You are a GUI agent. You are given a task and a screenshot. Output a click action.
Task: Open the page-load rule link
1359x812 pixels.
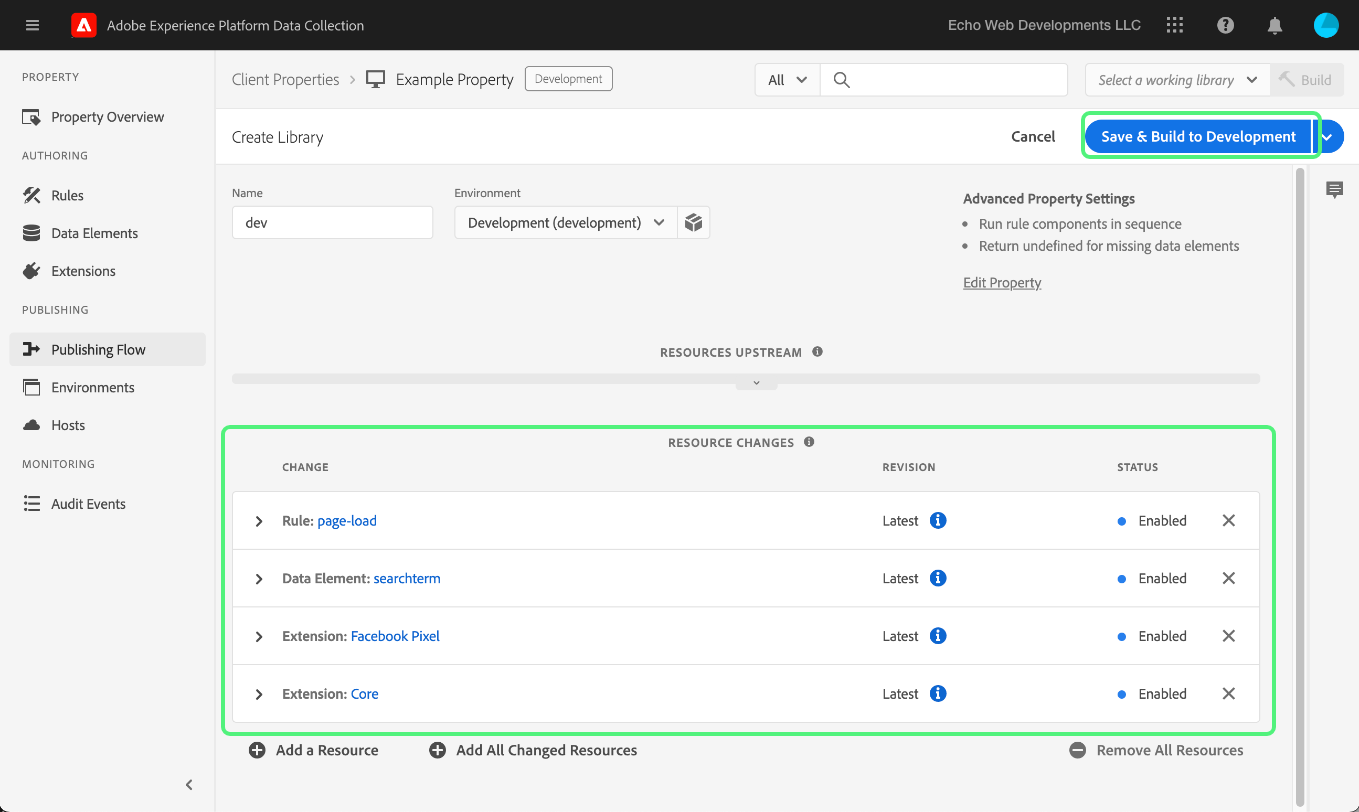coord(347,521)
